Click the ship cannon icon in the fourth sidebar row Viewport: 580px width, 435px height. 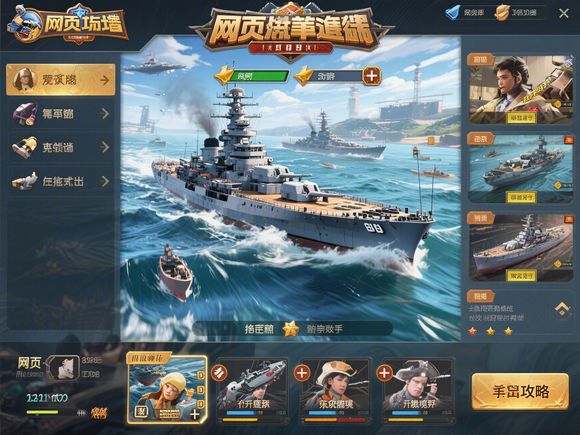point(24,181)
